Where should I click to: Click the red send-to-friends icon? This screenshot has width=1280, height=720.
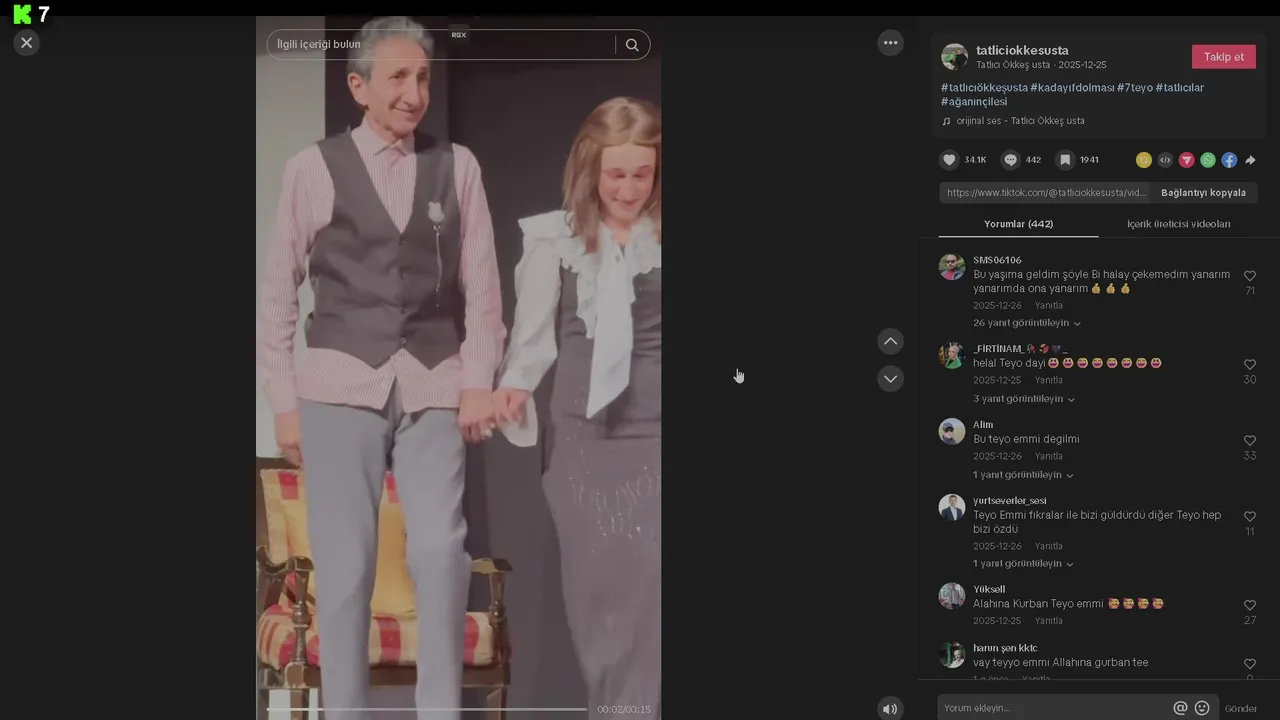(1187, 160)
